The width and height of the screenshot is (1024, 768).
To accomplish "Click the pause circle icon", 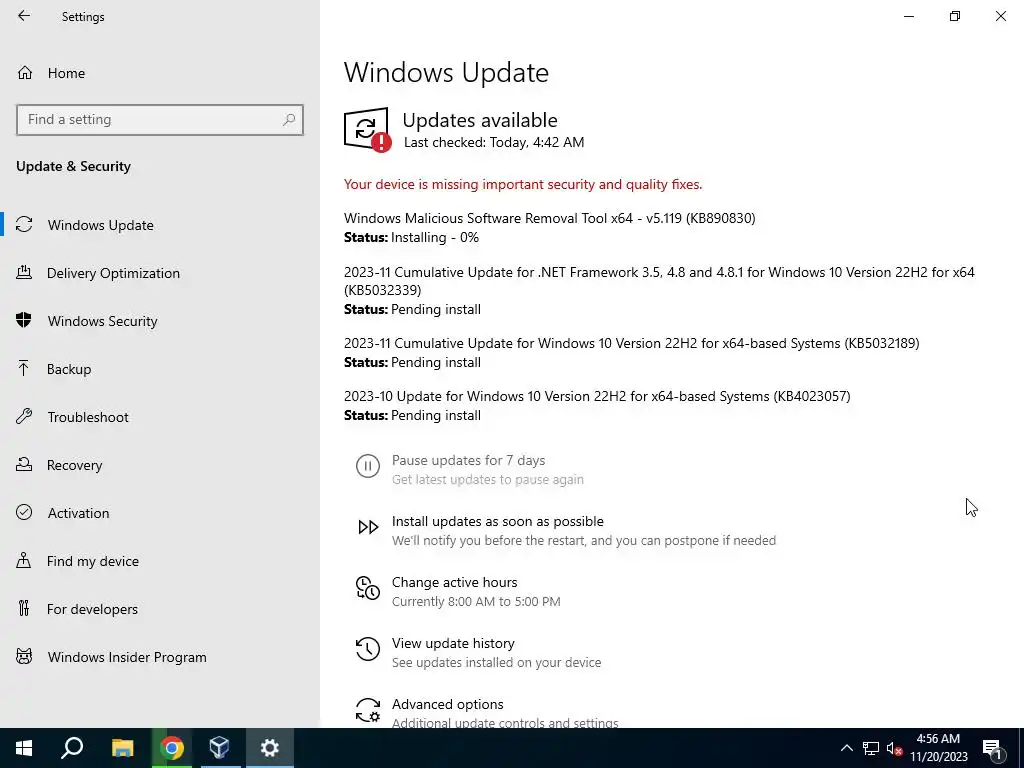I will 368,466.
